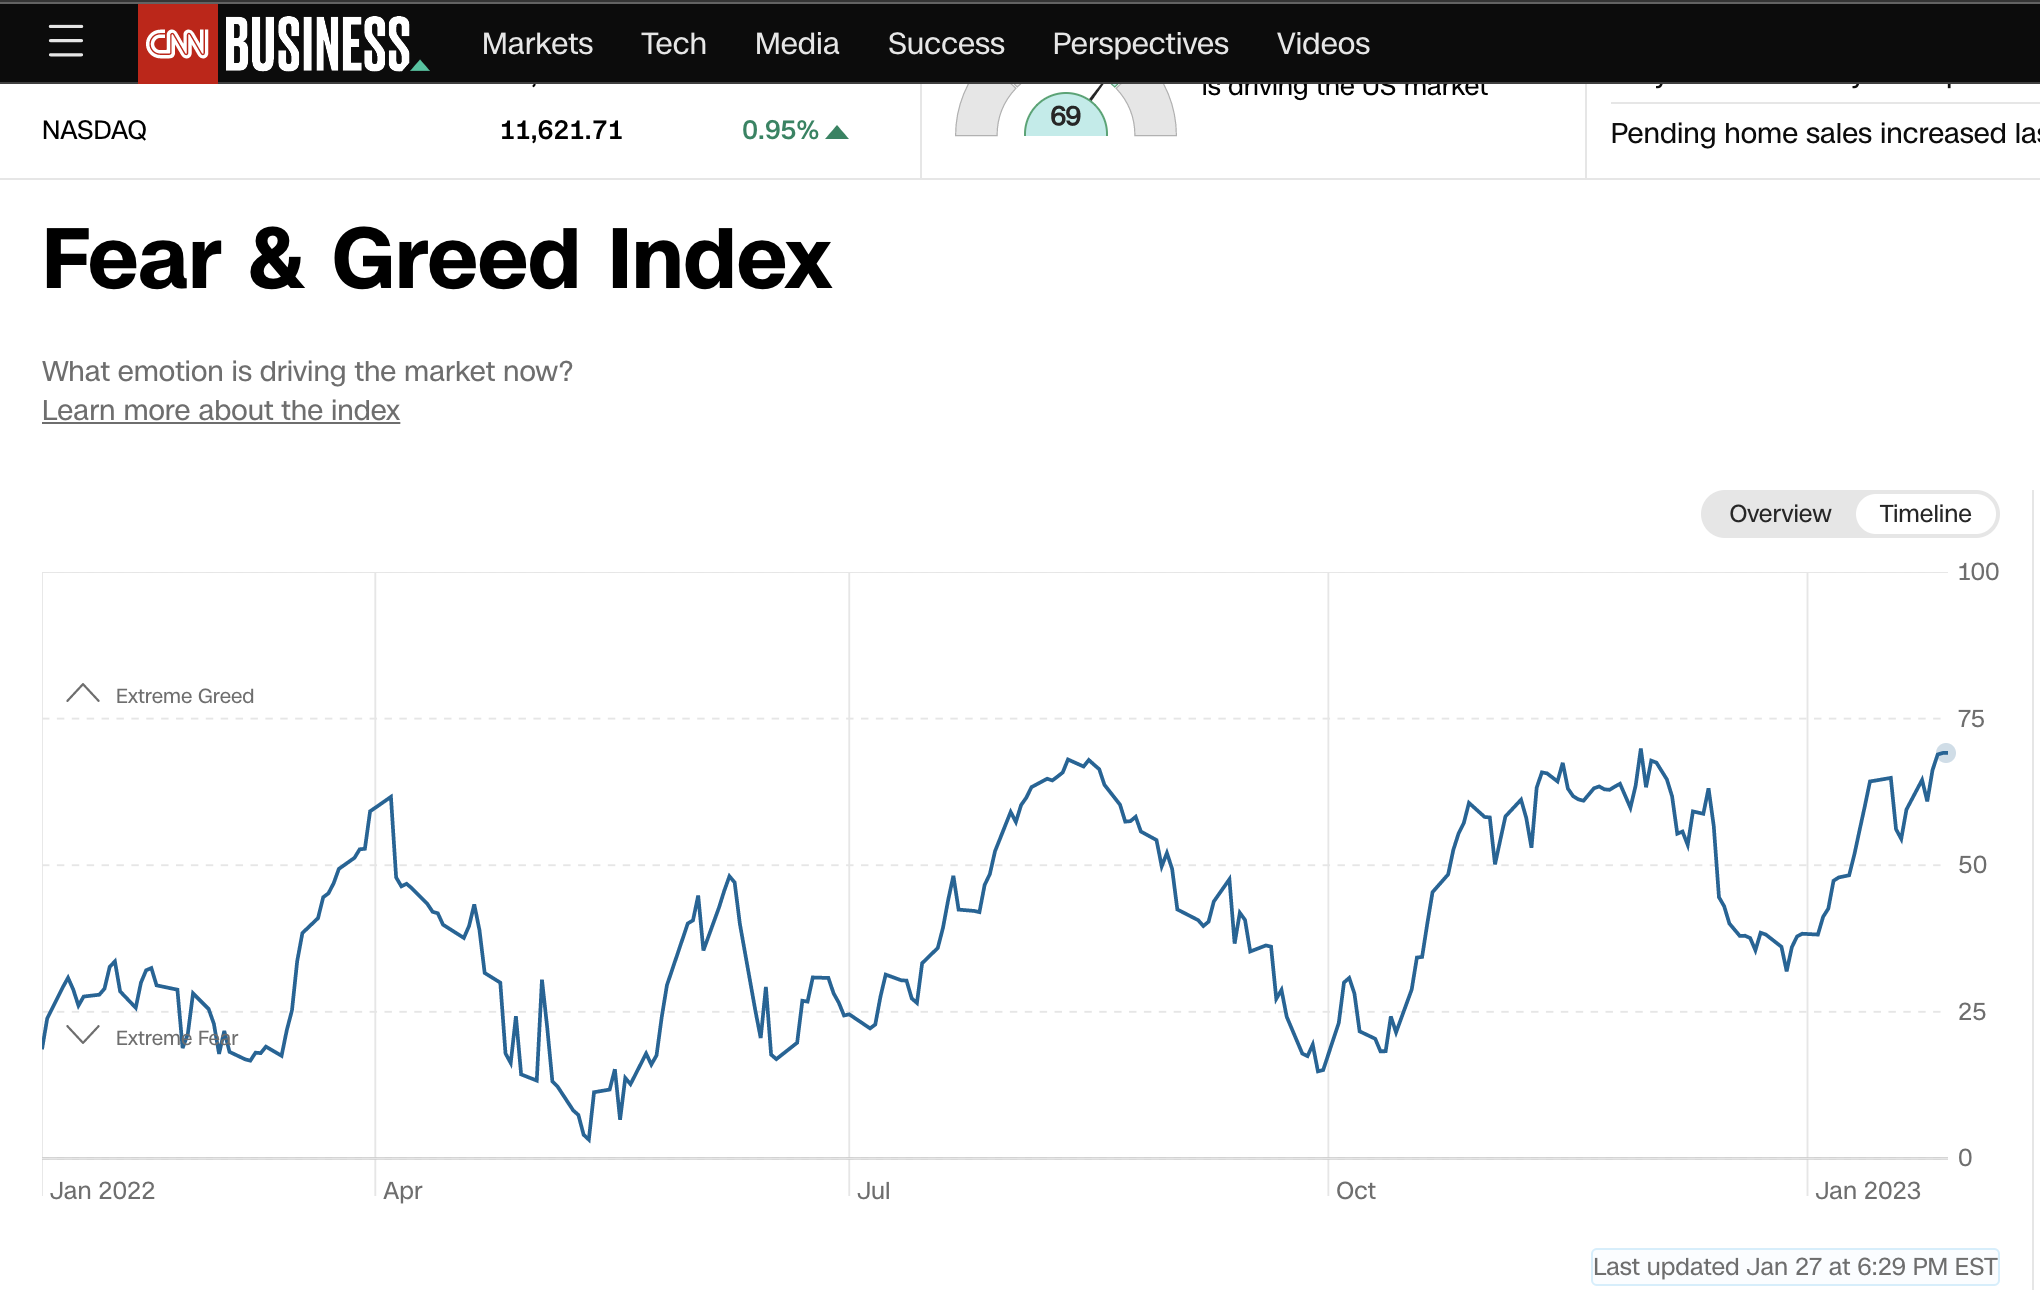Click the Apr axis label
Screen dimensions: 2040x1290
(403, 1190)
